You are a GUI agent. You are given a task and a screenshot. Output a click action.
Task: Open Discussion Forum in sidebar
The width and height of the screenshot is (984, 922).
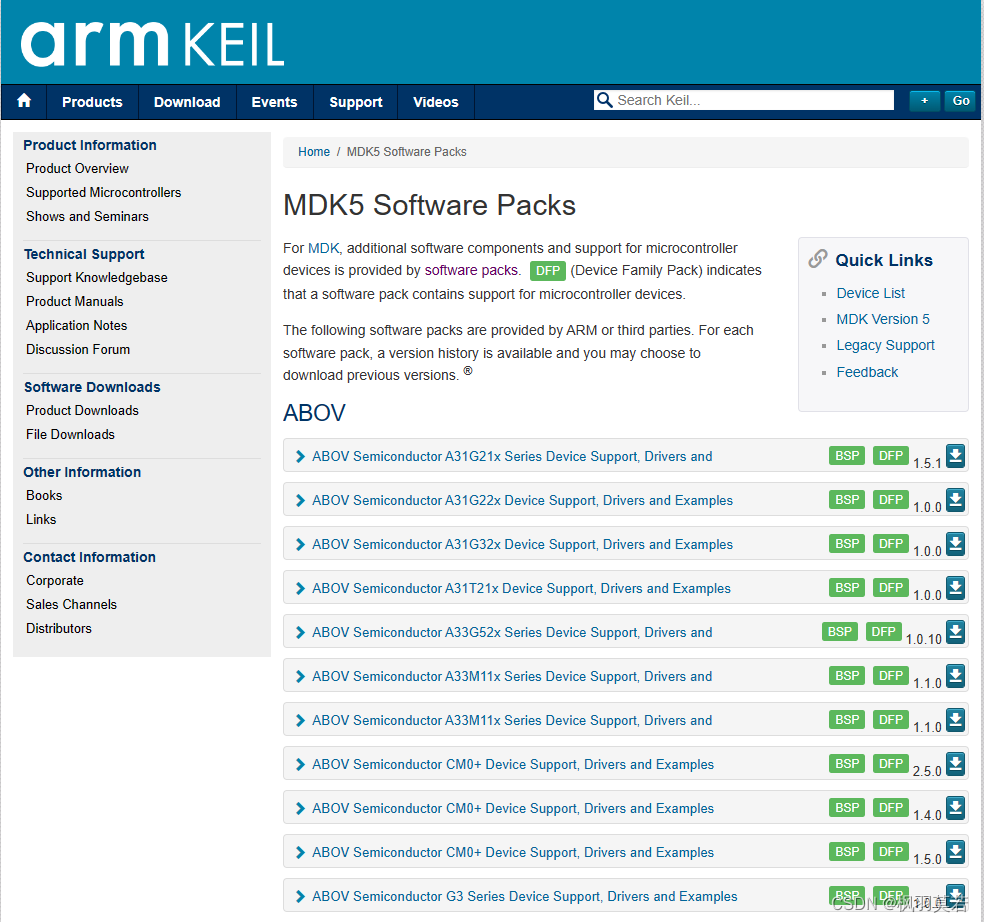(78, 349)
